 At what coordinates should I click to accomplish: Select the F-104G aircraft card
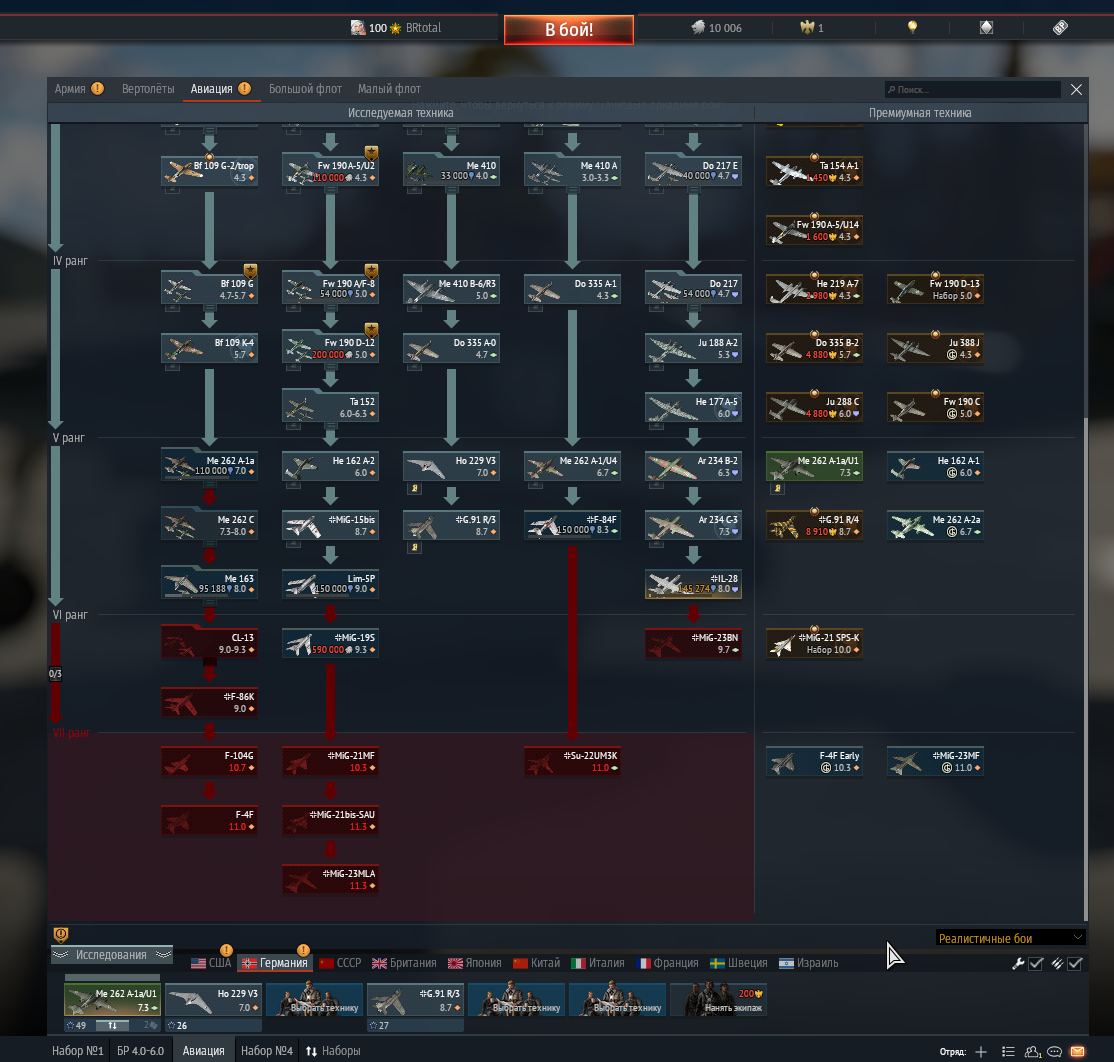pyautogui.click(x=210, y=761)
